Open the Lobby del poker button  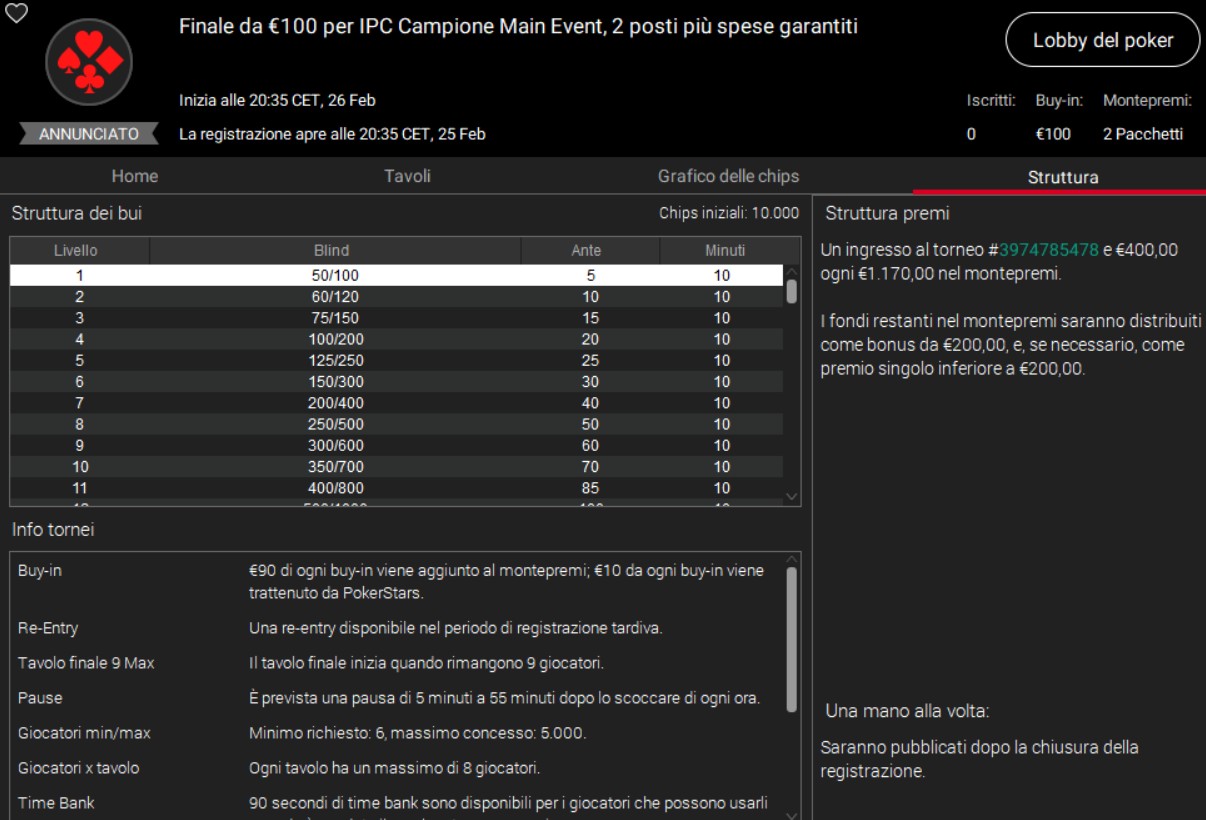tap(1102, 40)
